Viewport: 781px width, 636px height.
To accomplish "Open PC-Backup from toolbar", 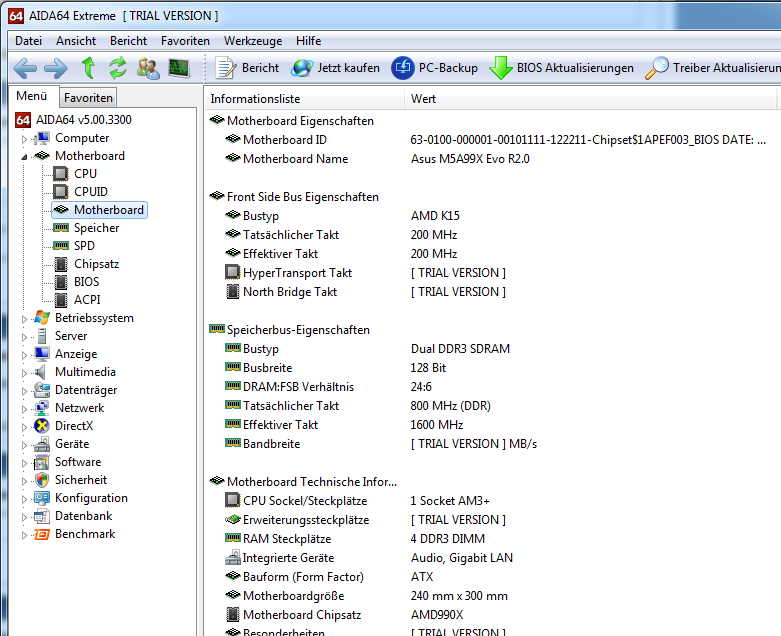I will [x=434, y=68].
